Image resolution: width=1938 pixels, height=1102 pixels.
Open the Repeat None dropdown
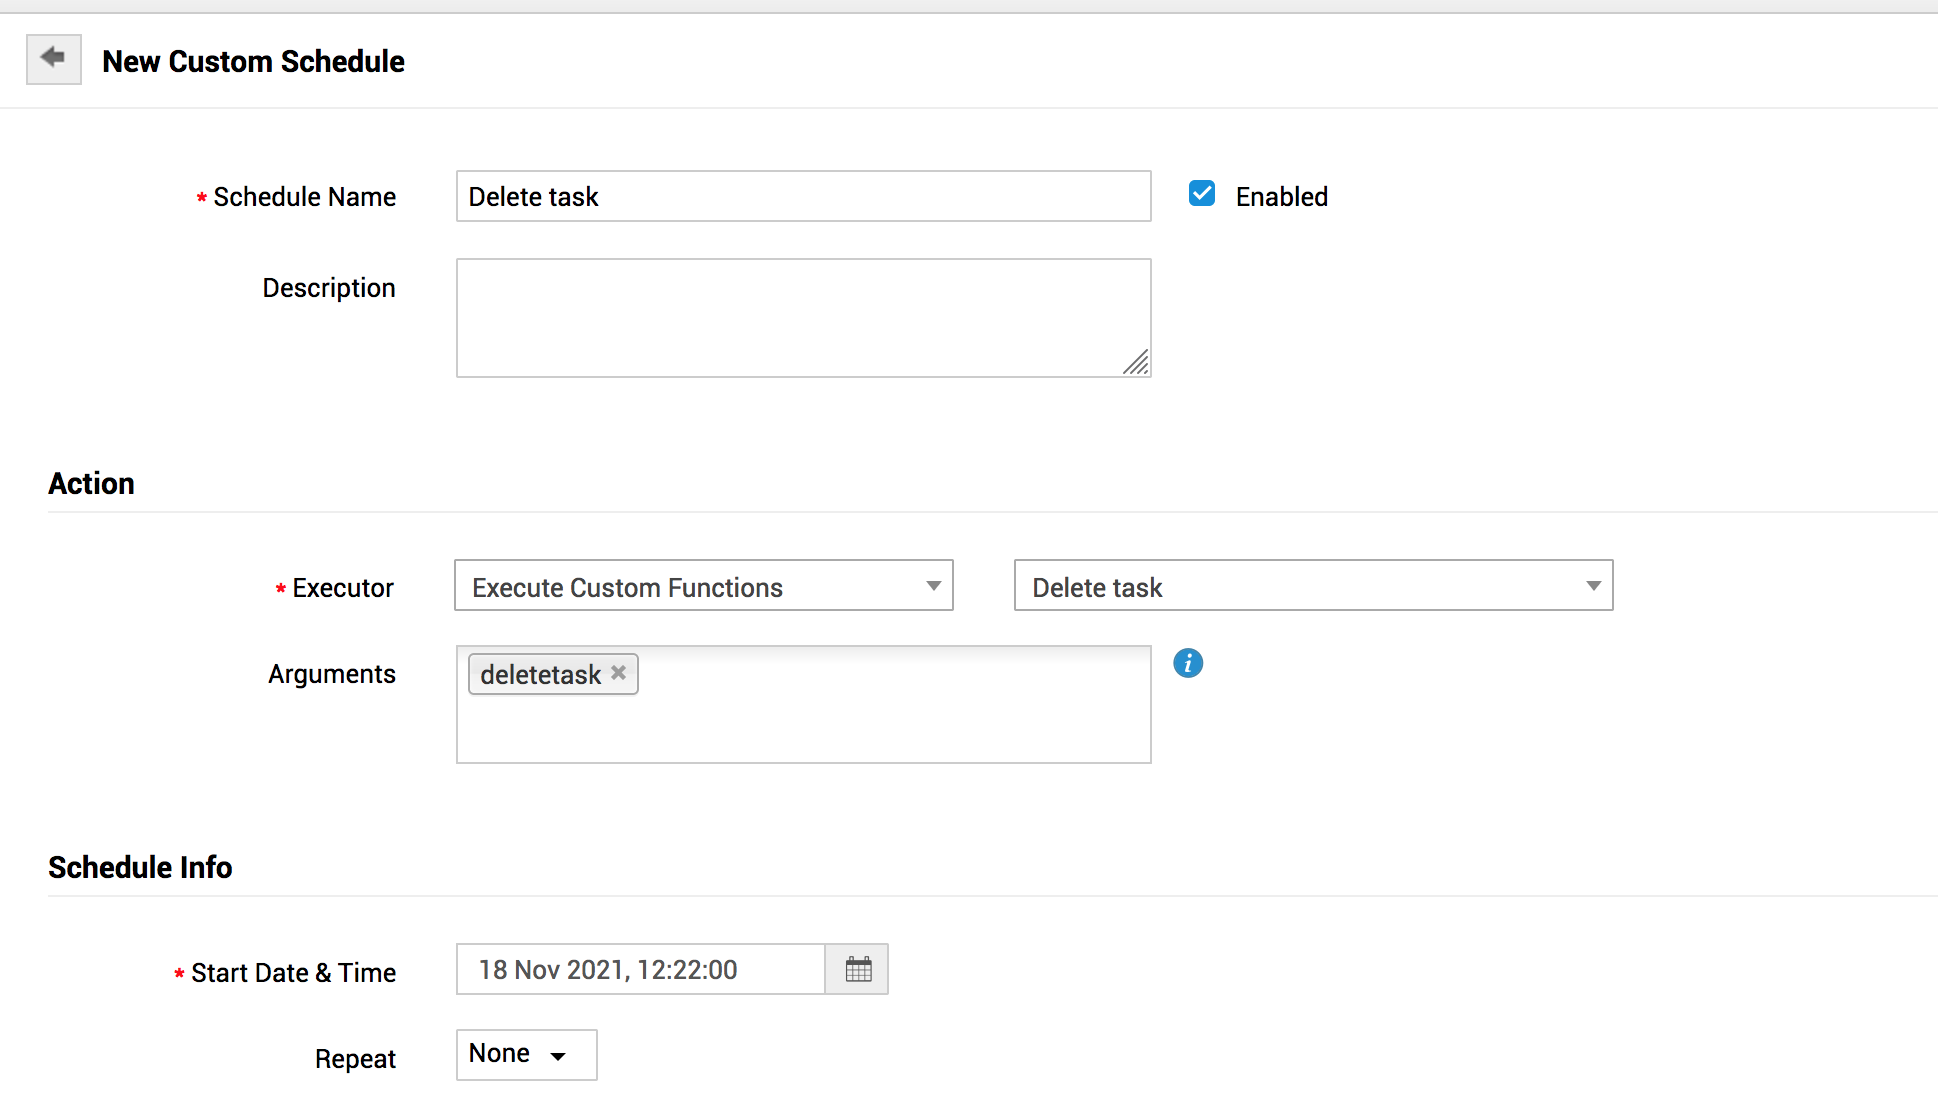(526, 1054)
